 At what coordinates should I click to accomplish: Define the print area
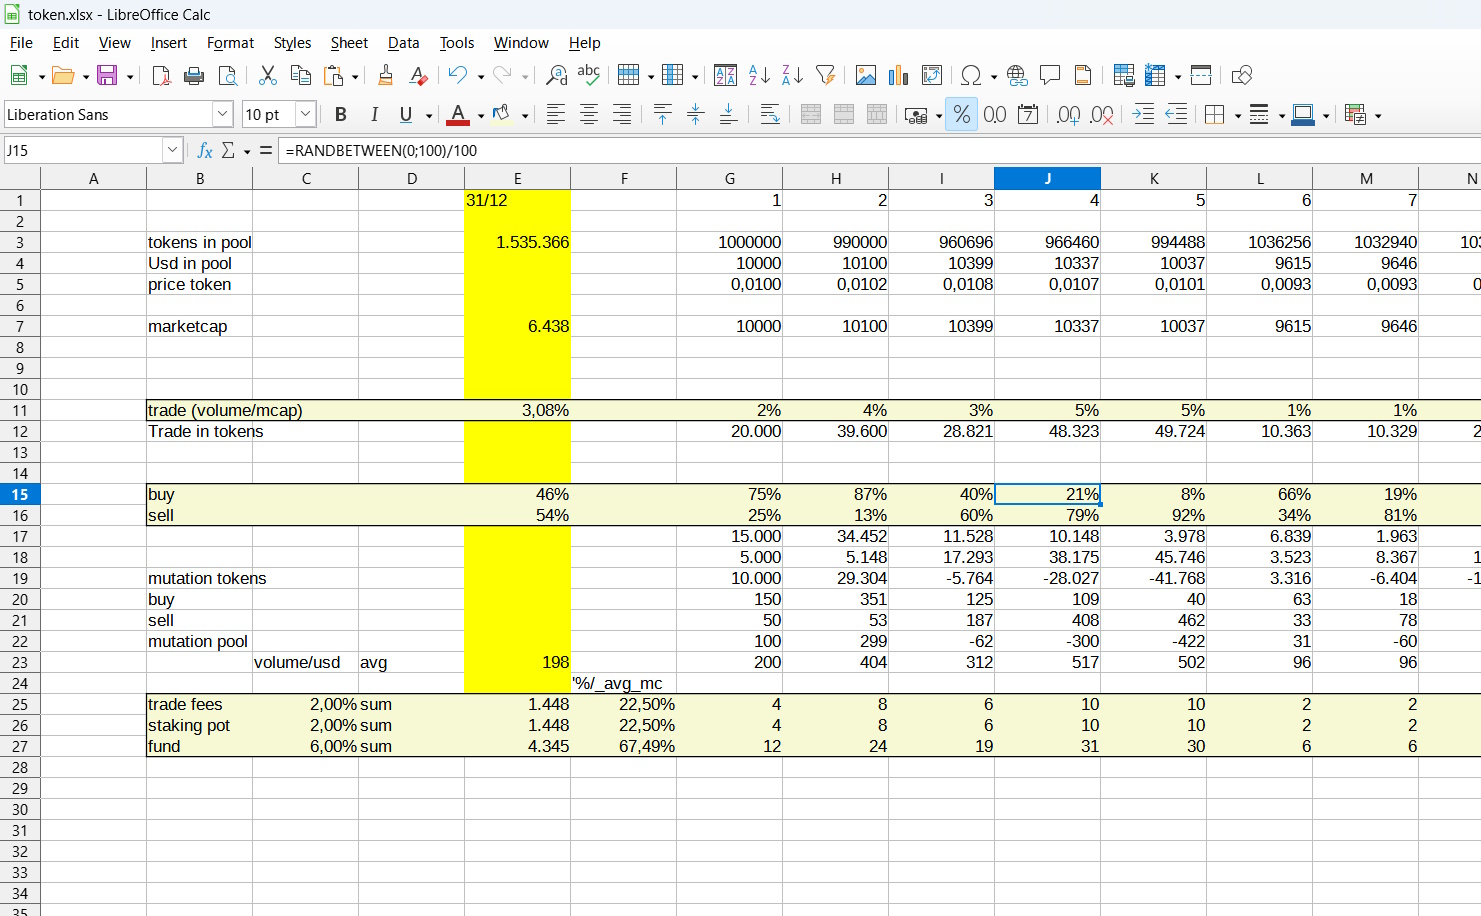(x=1123, y=75)
